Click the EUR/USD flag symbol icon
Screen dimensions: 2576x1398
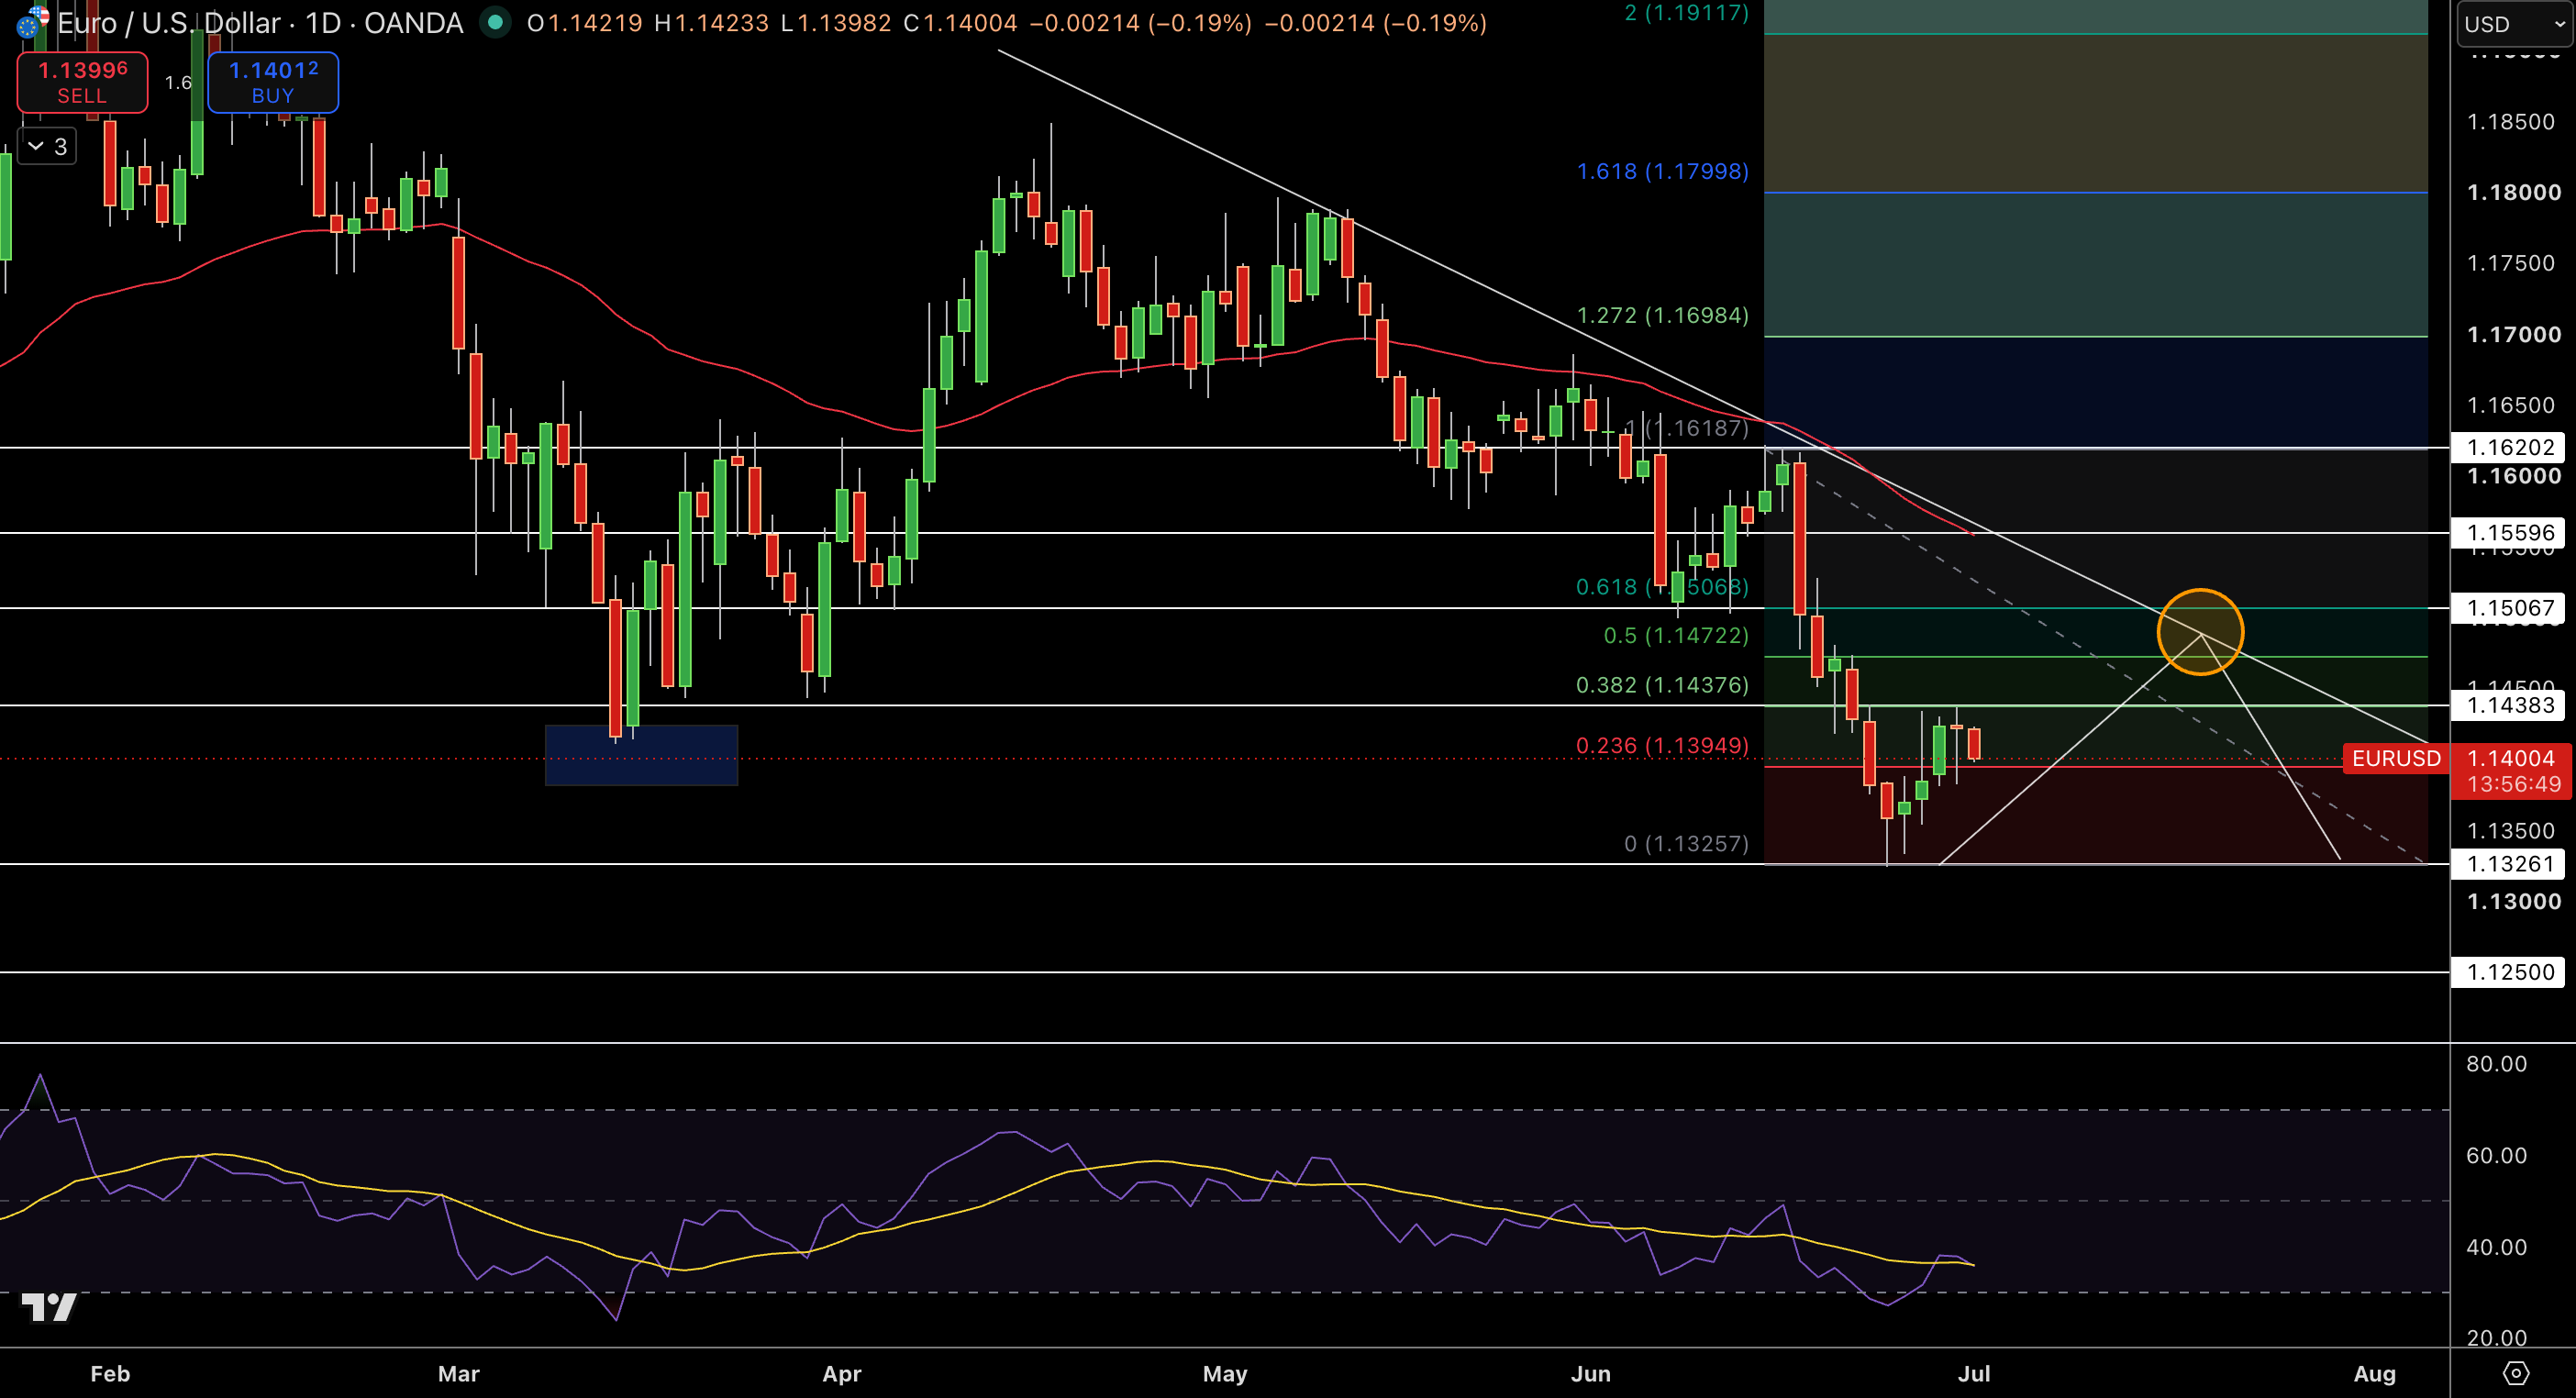point(31,22)
